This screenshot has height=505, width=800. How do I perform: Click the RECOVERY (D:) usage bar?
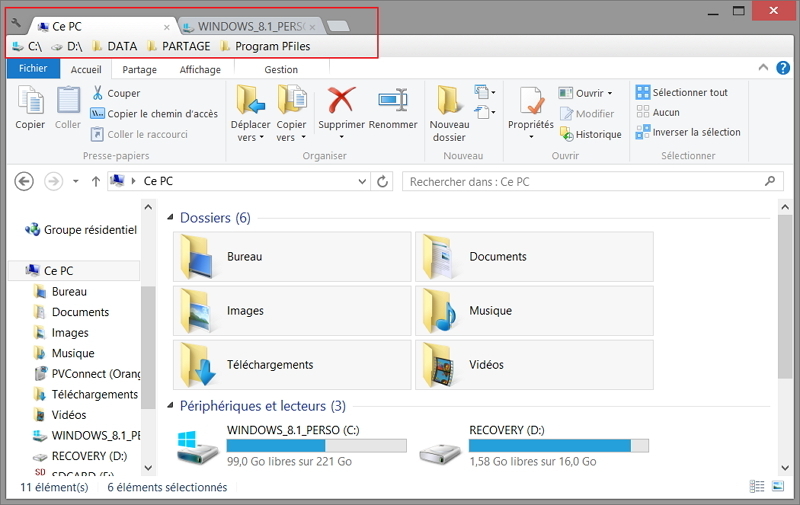pyautogui.click(x=559, y=446)
